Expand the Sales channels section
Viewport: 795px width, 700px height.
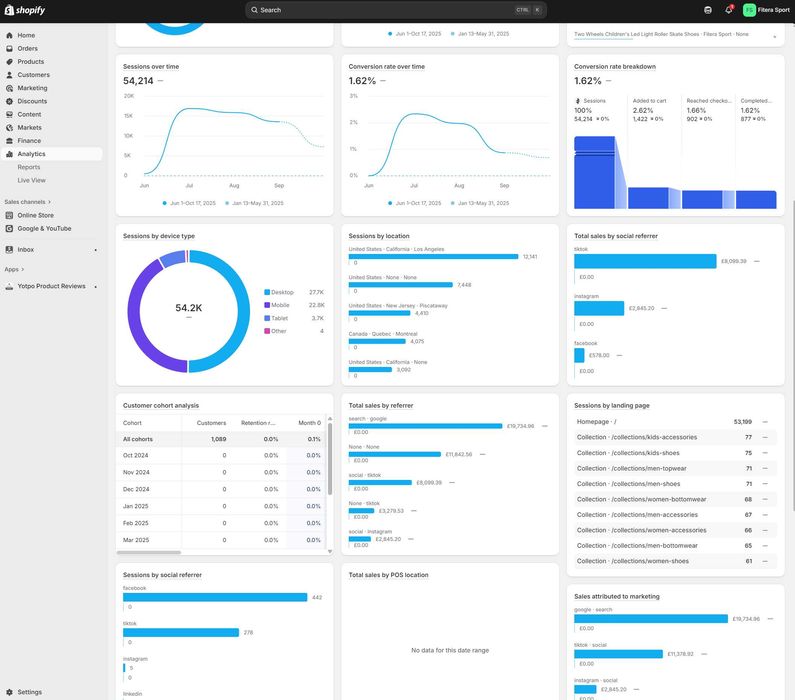coord(28,202)
